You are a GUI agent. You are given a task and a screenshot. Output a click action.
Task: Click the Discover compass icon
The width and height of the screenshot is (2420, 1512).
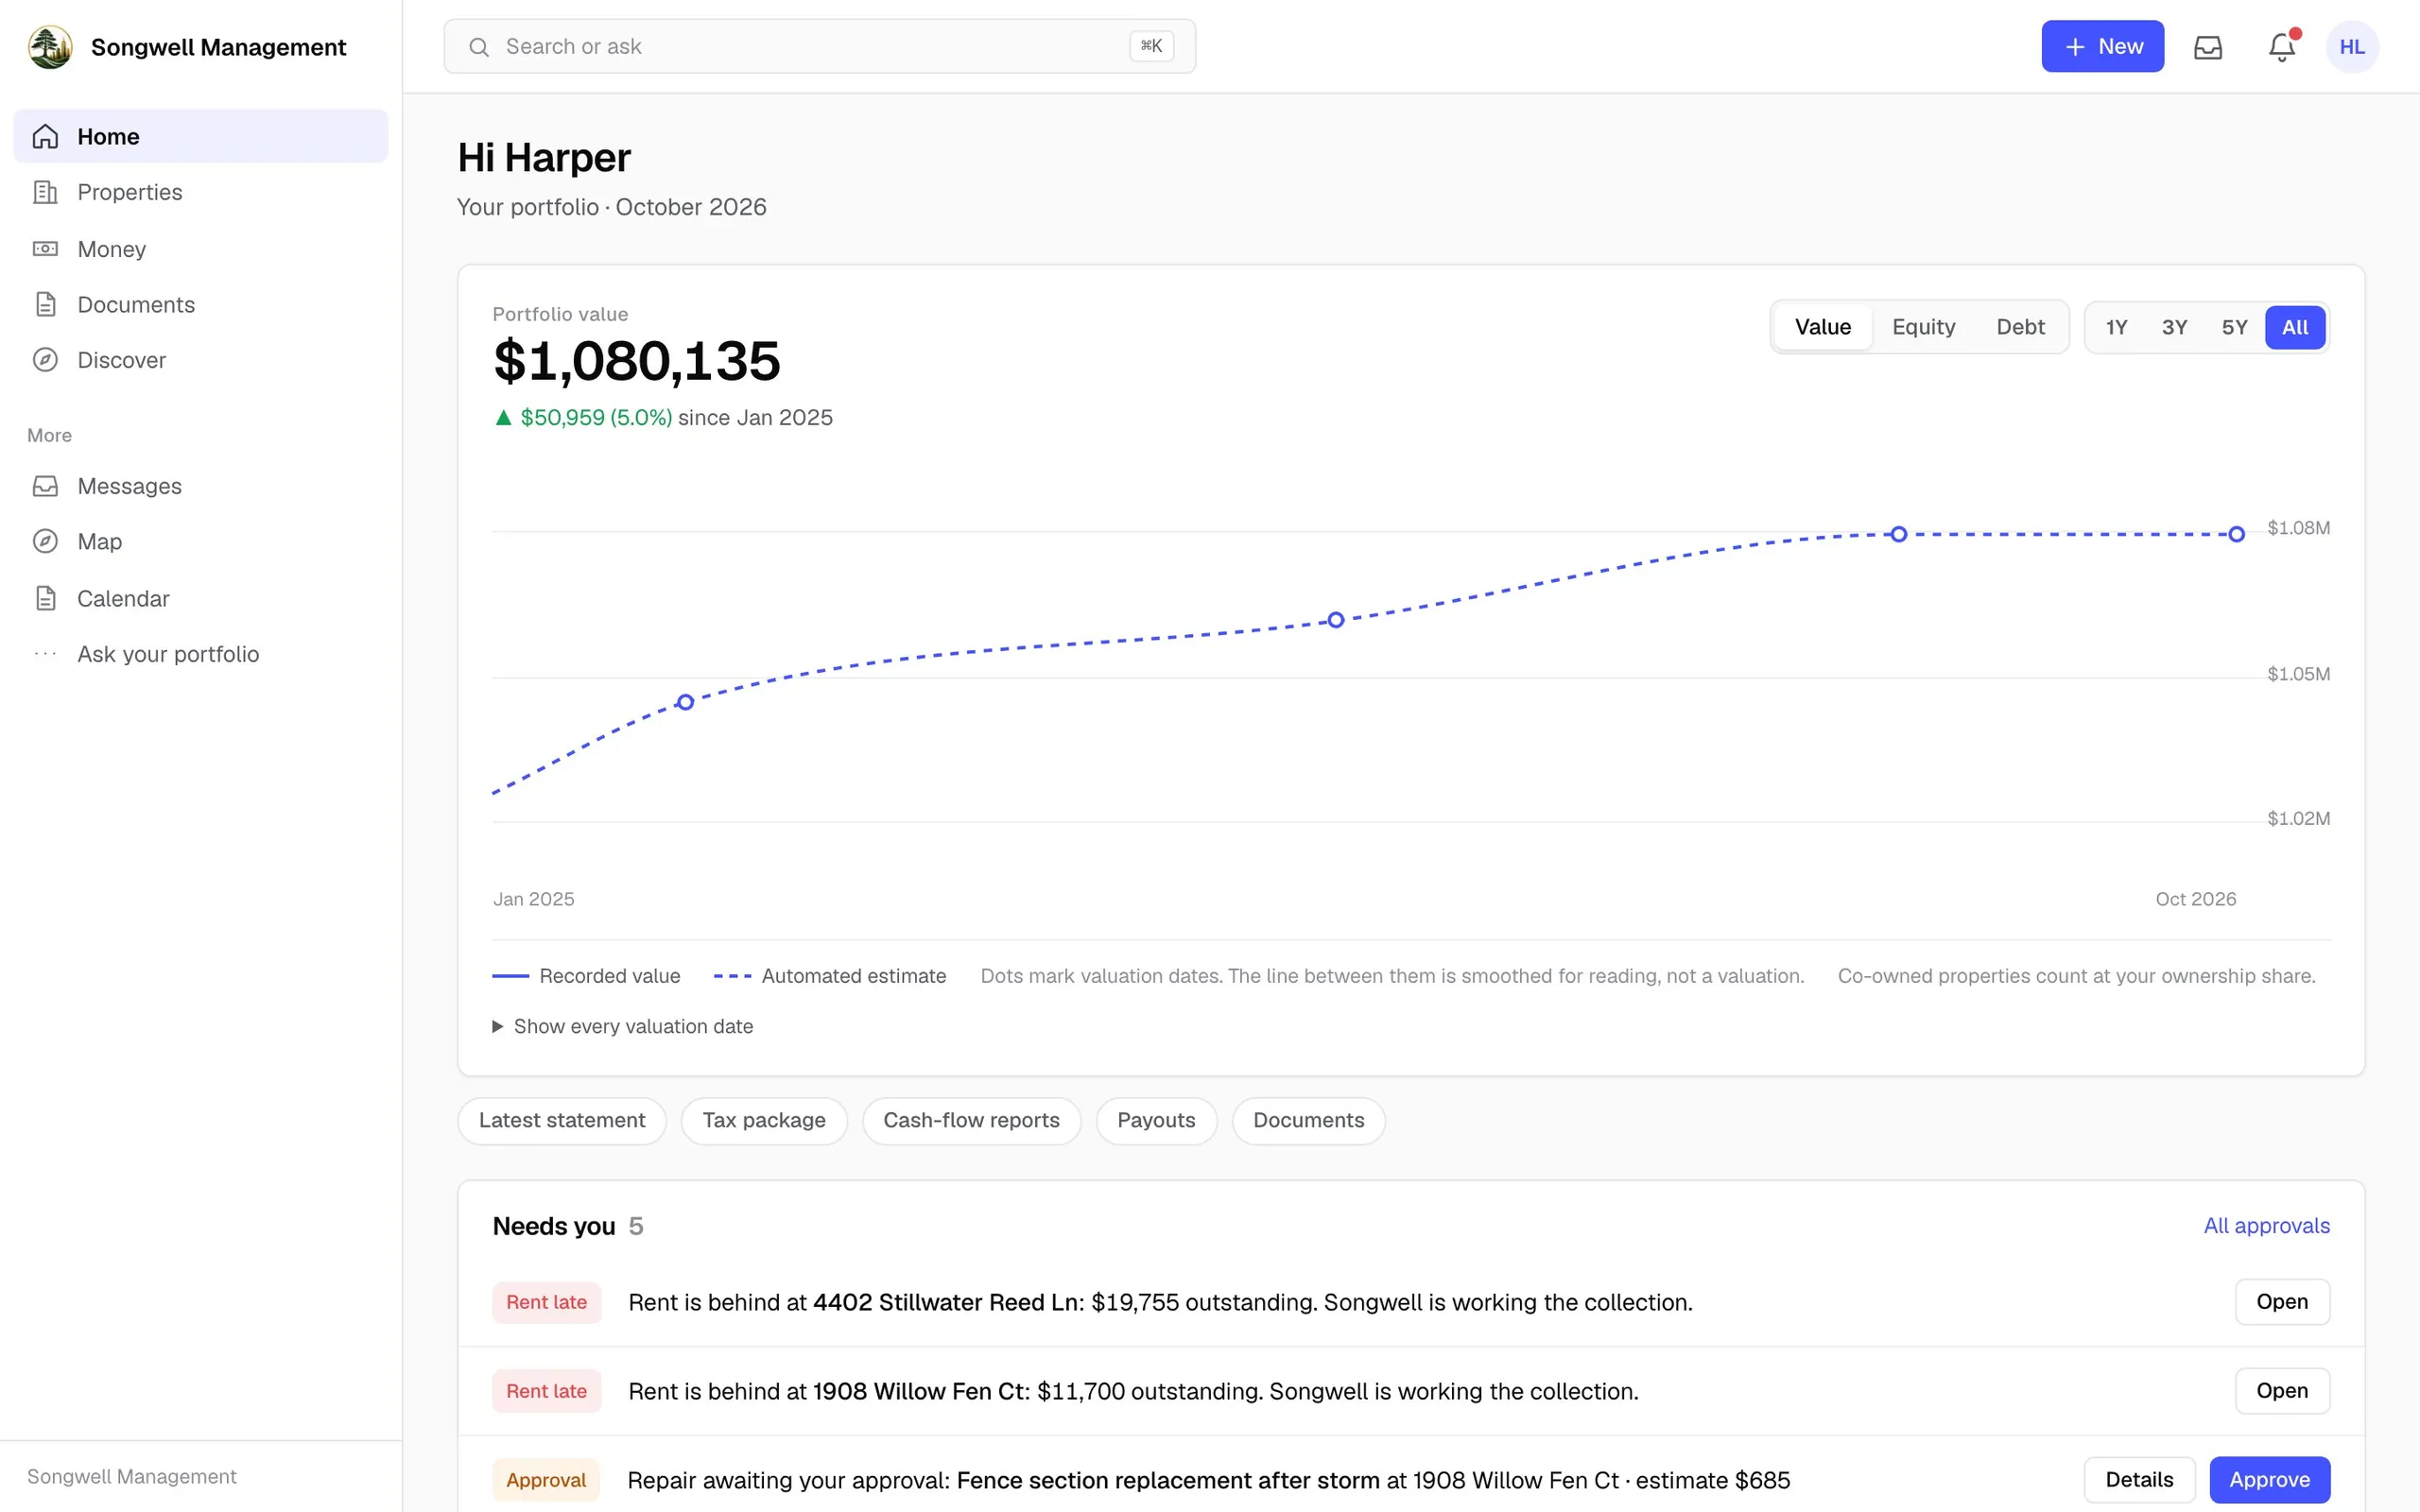point(45,360)
